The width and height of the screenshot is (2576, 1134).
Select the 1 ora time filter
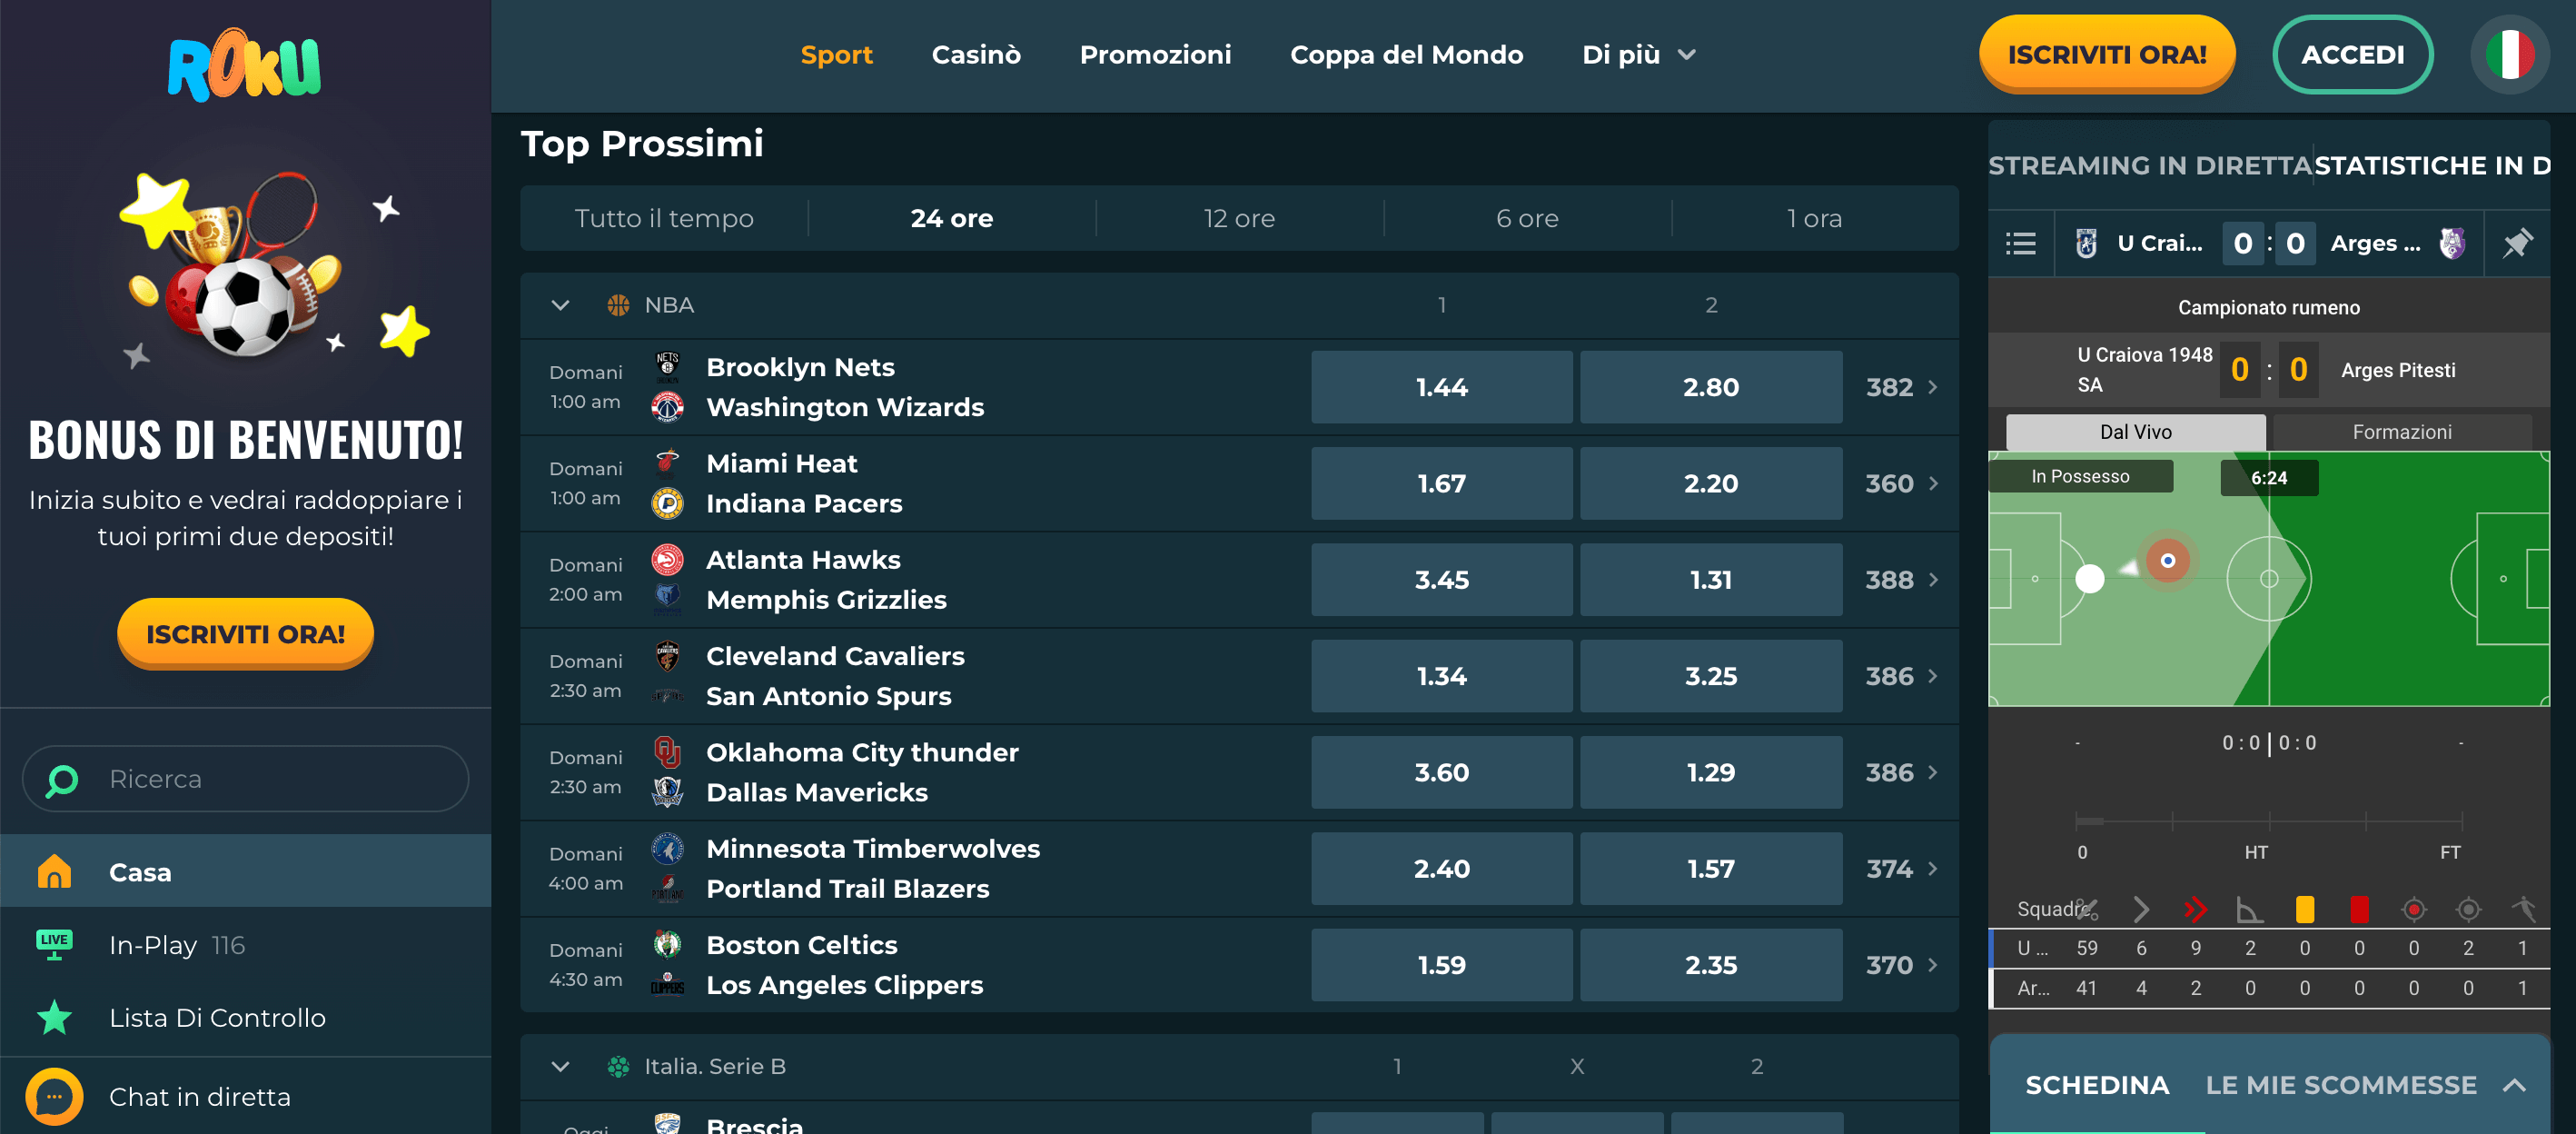tap(1814, 218)
